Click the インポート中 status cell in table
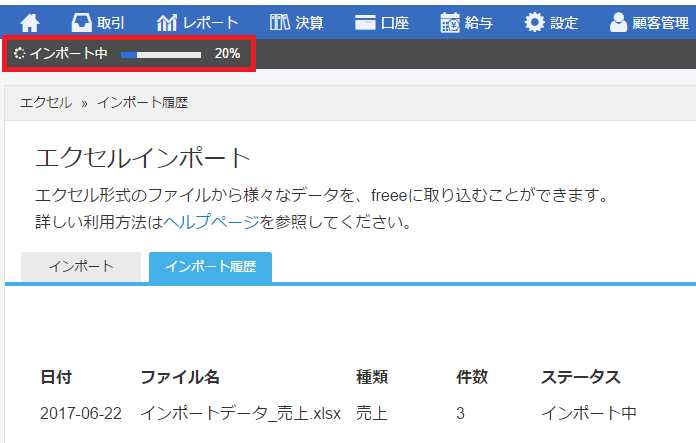The width and height of the screenshot is (696, 443). [x=589, y=413]
